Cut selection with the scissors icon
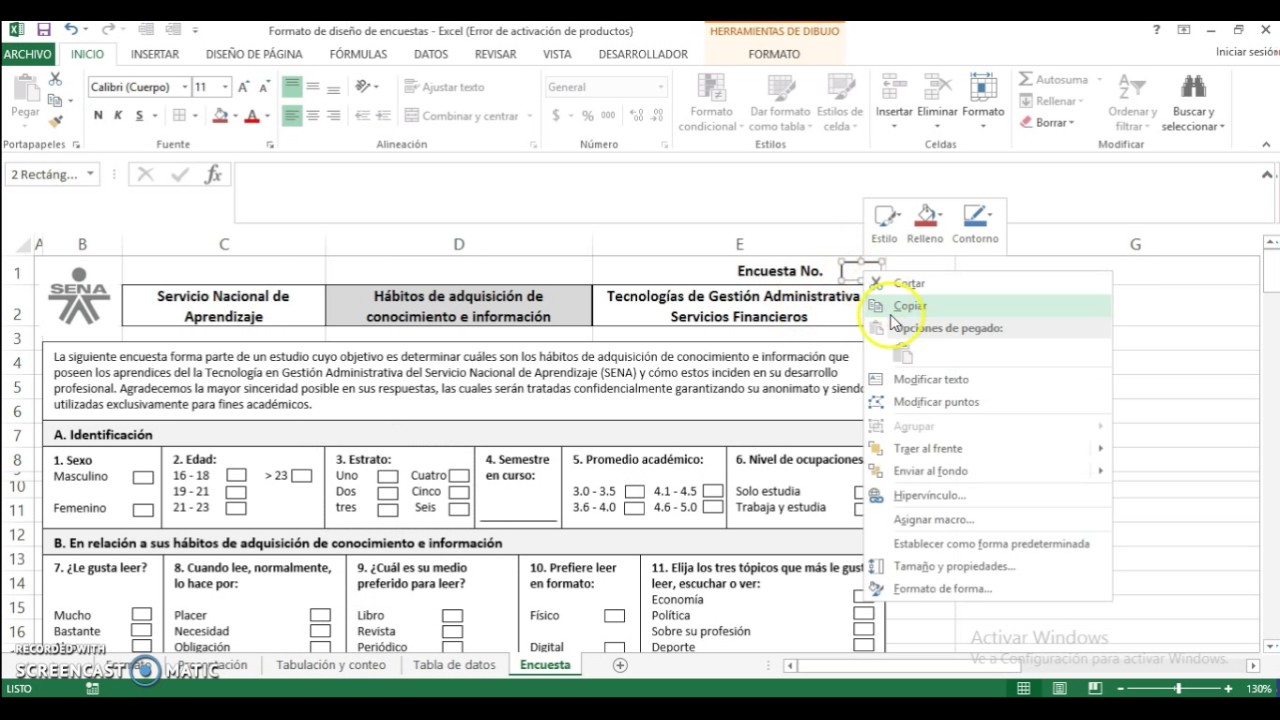Image resolution: width=1280 pixels, height=720 pixels. coord(55,79)
